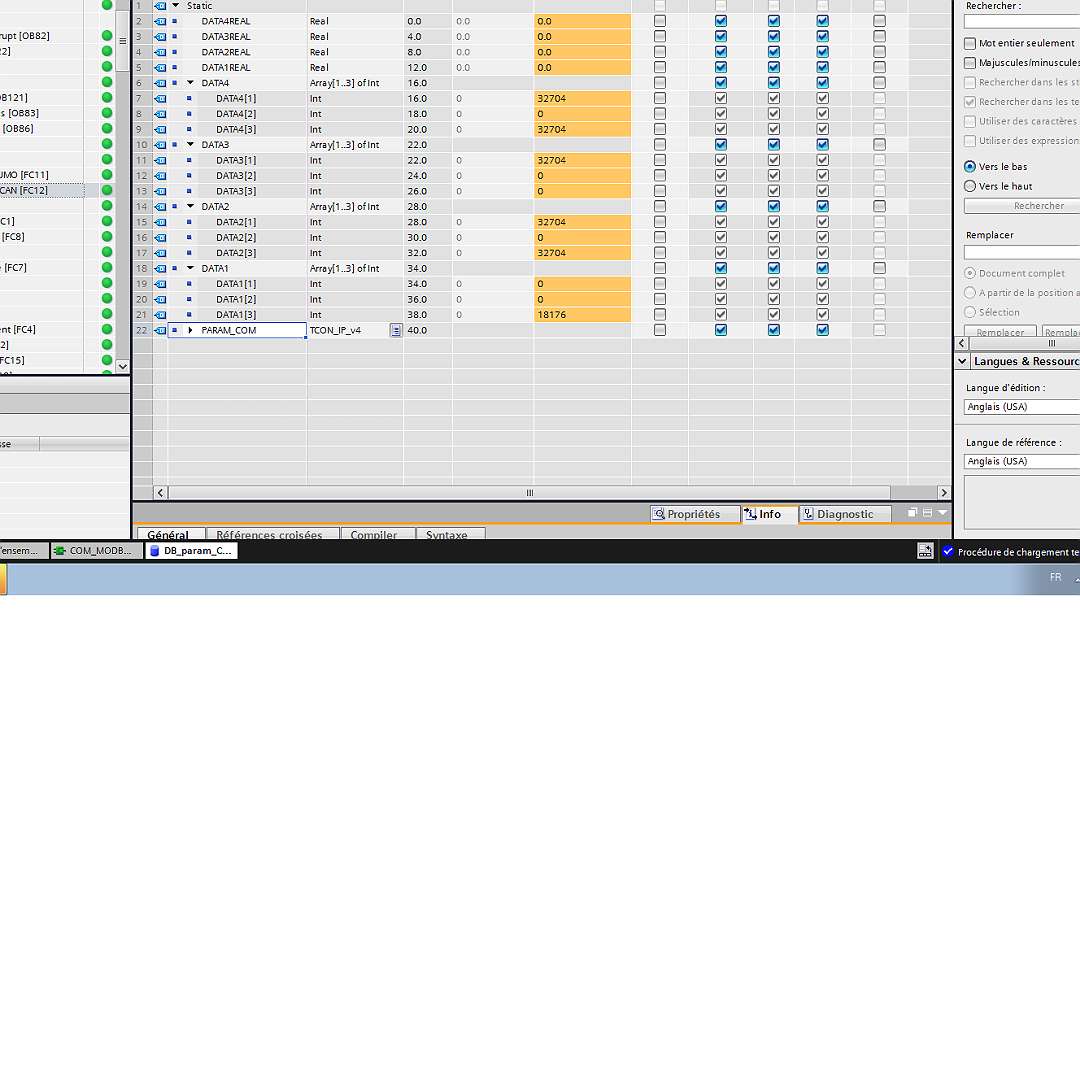Image resolution: width=1080 pixels, height=1080 pixels.
Task: Untick the first blue checked box in the PARAM_COM row
Action: pyautogui.click(x=720, y=330)
